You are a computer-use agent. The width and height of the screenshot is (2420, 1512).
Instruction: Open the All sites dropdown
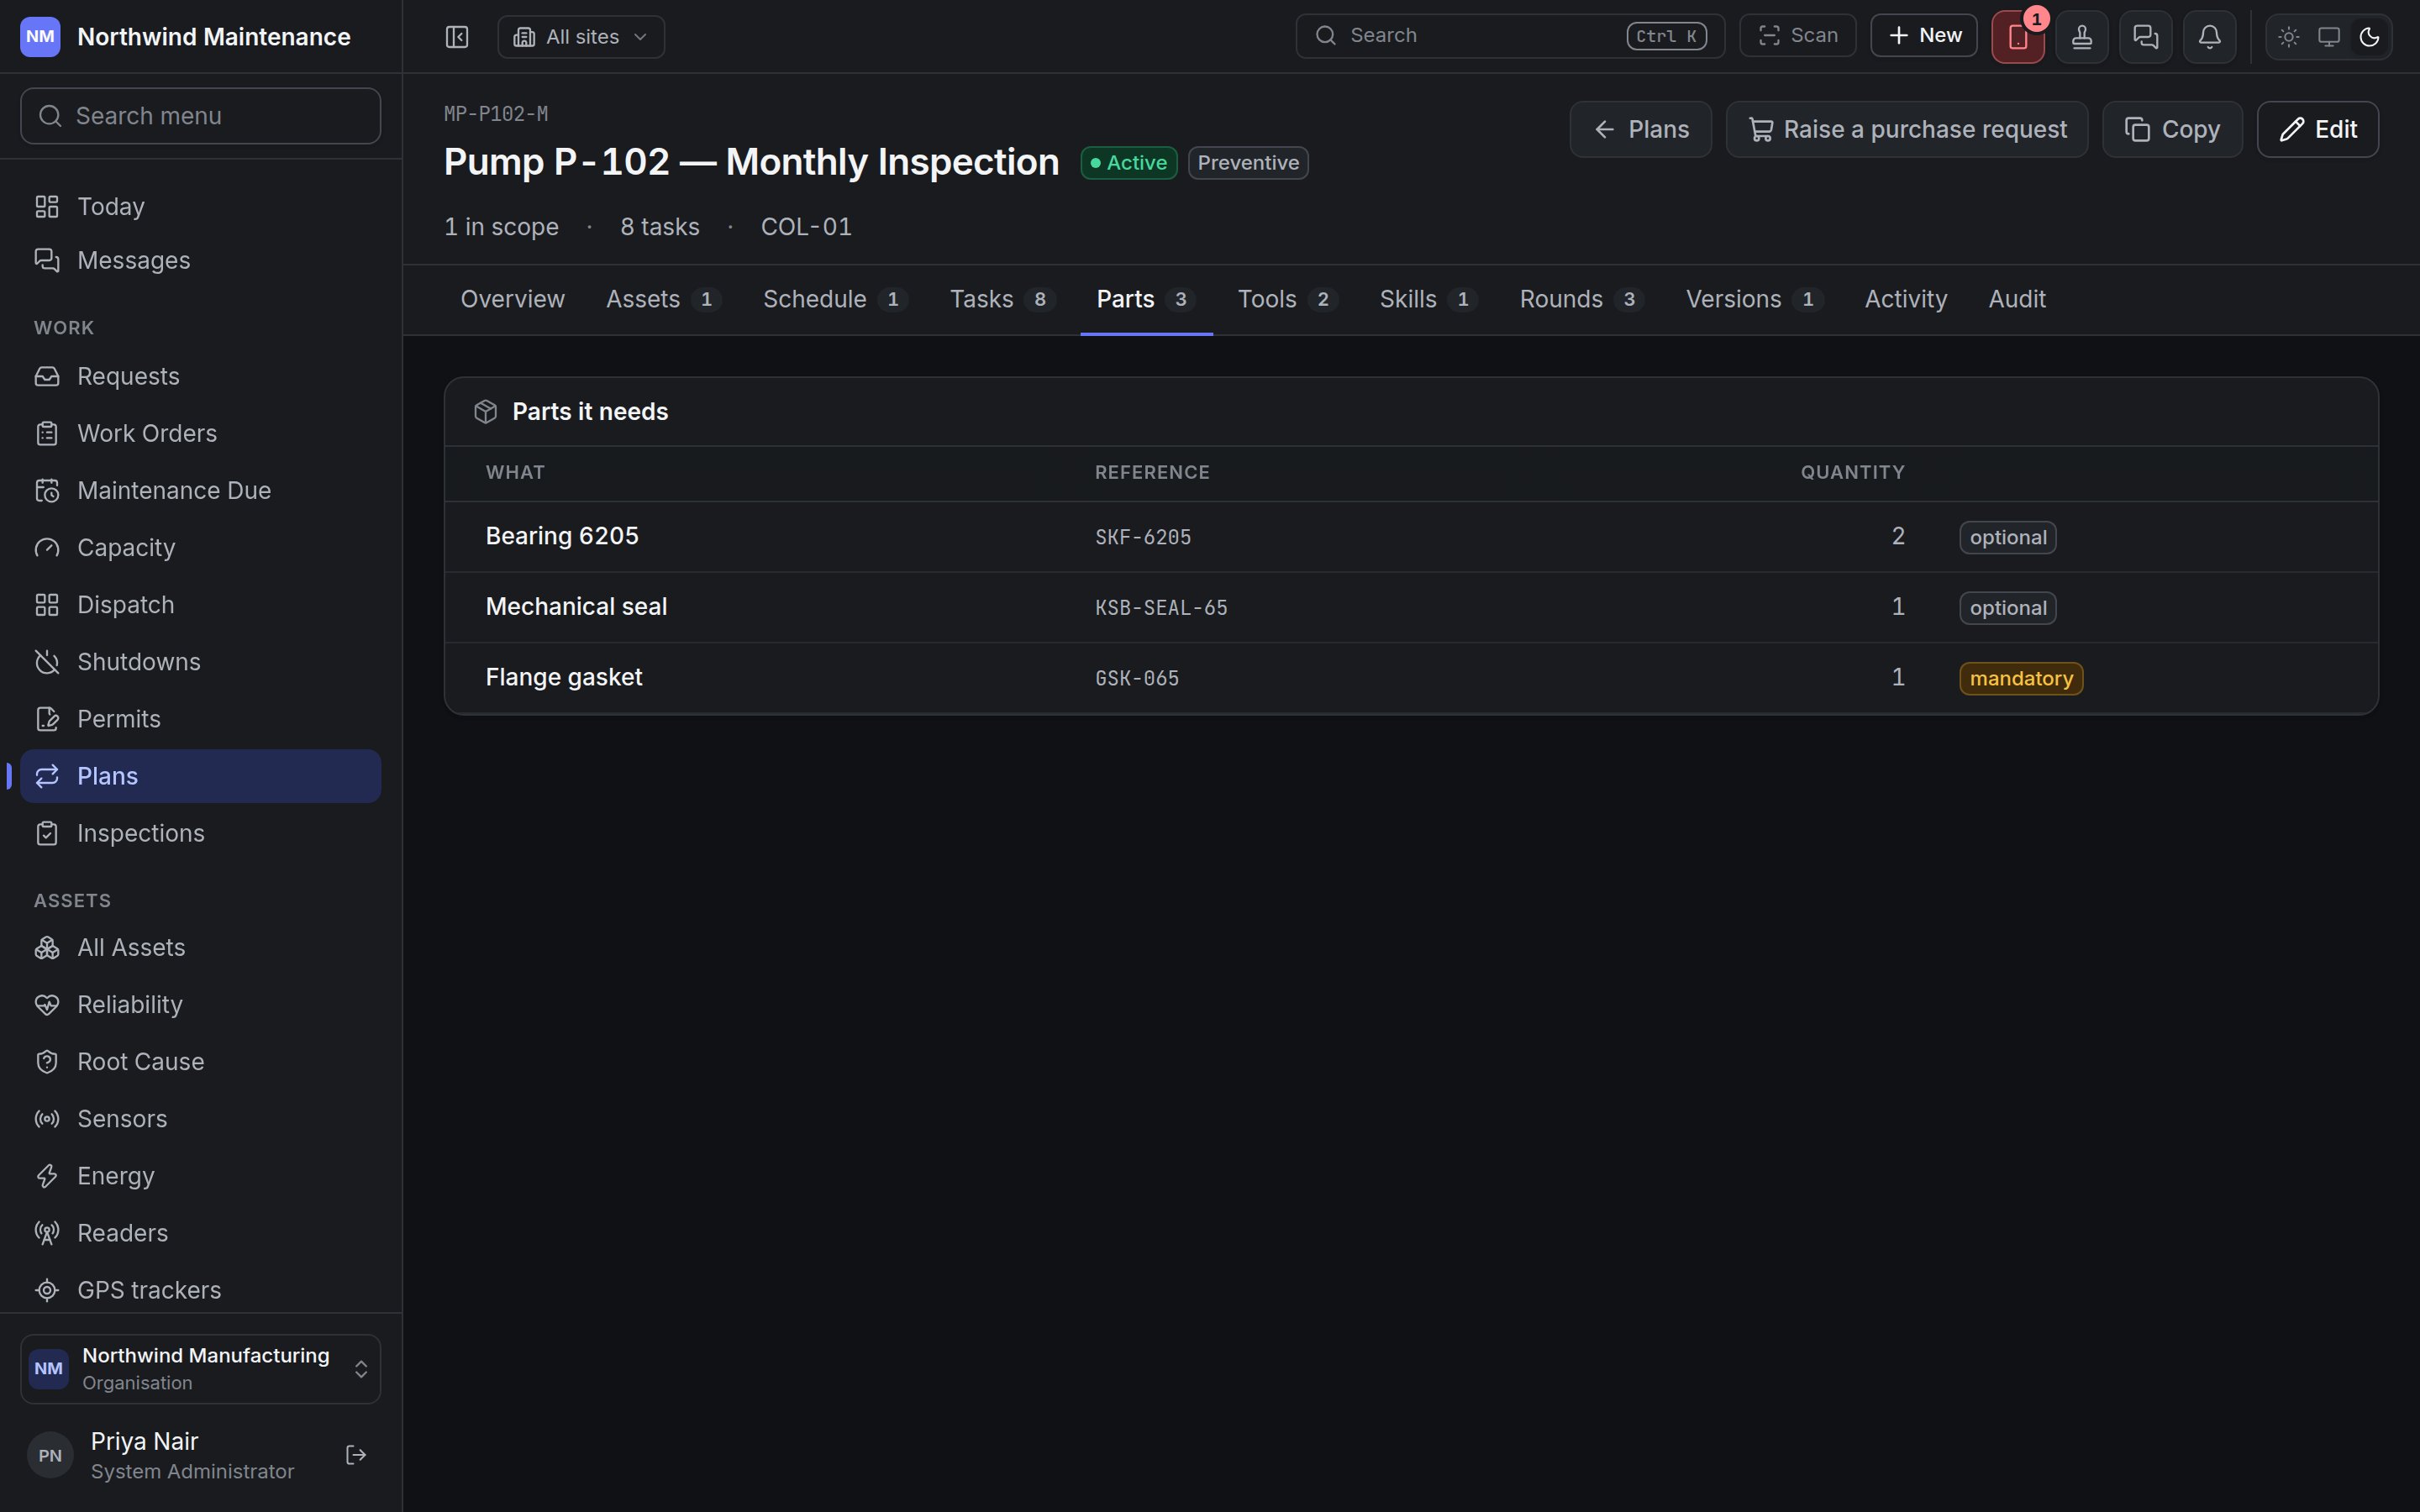(x=581, y=37)
